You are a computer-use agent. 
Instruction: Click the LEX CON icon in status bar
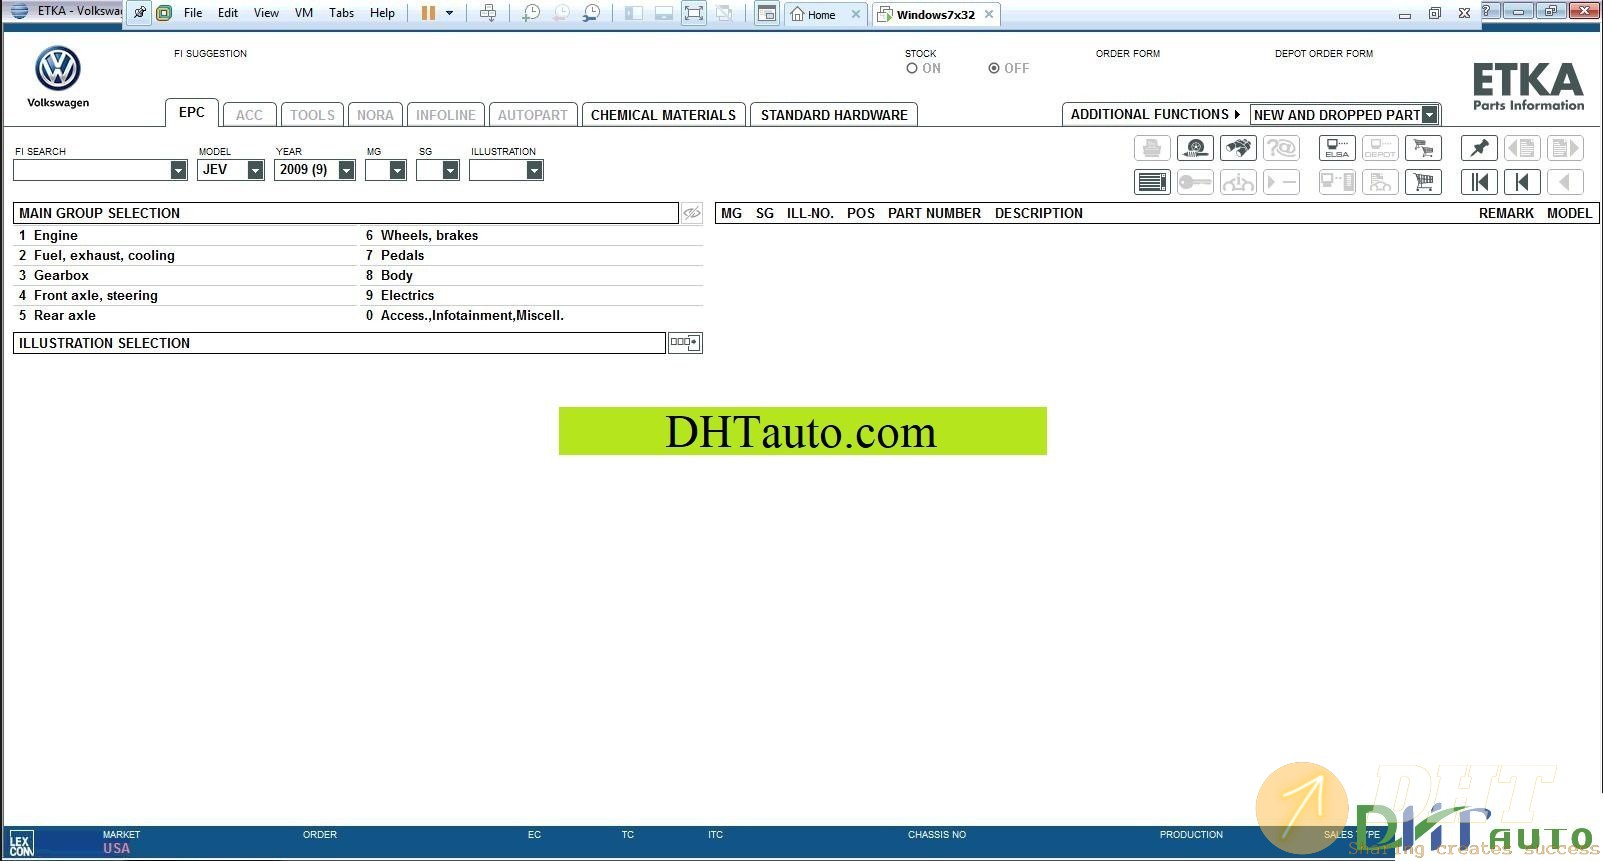coord(21,843)
